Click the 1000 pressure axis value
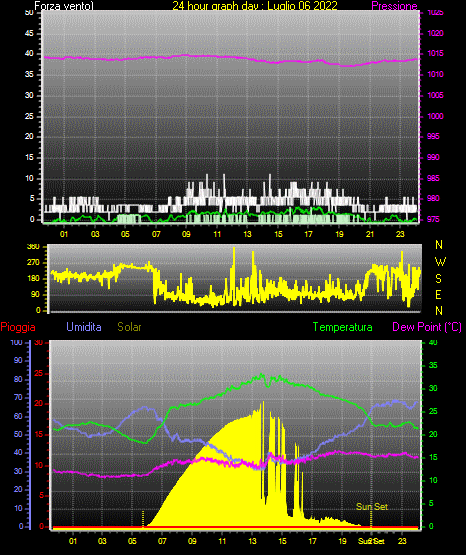The image size is (466, 555). (x=435, y=116)
